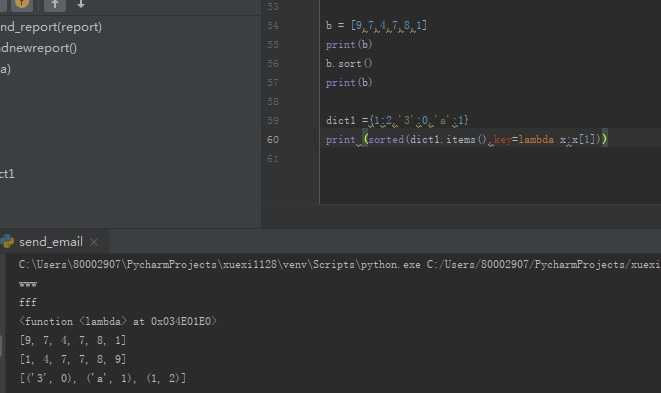Click line number 54 in the gutter
The height and width of the screenshot is (393, 661).
273,26
